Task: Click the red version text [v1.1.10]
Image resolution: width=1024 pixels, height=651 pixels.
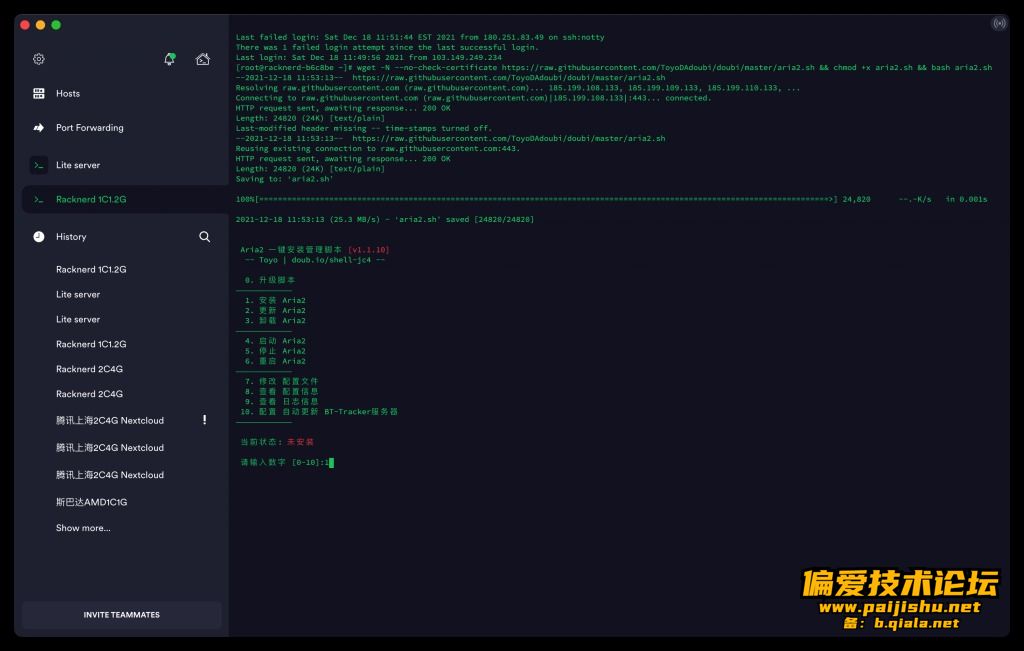Action: pyautogui.click(x=368, y=249)
